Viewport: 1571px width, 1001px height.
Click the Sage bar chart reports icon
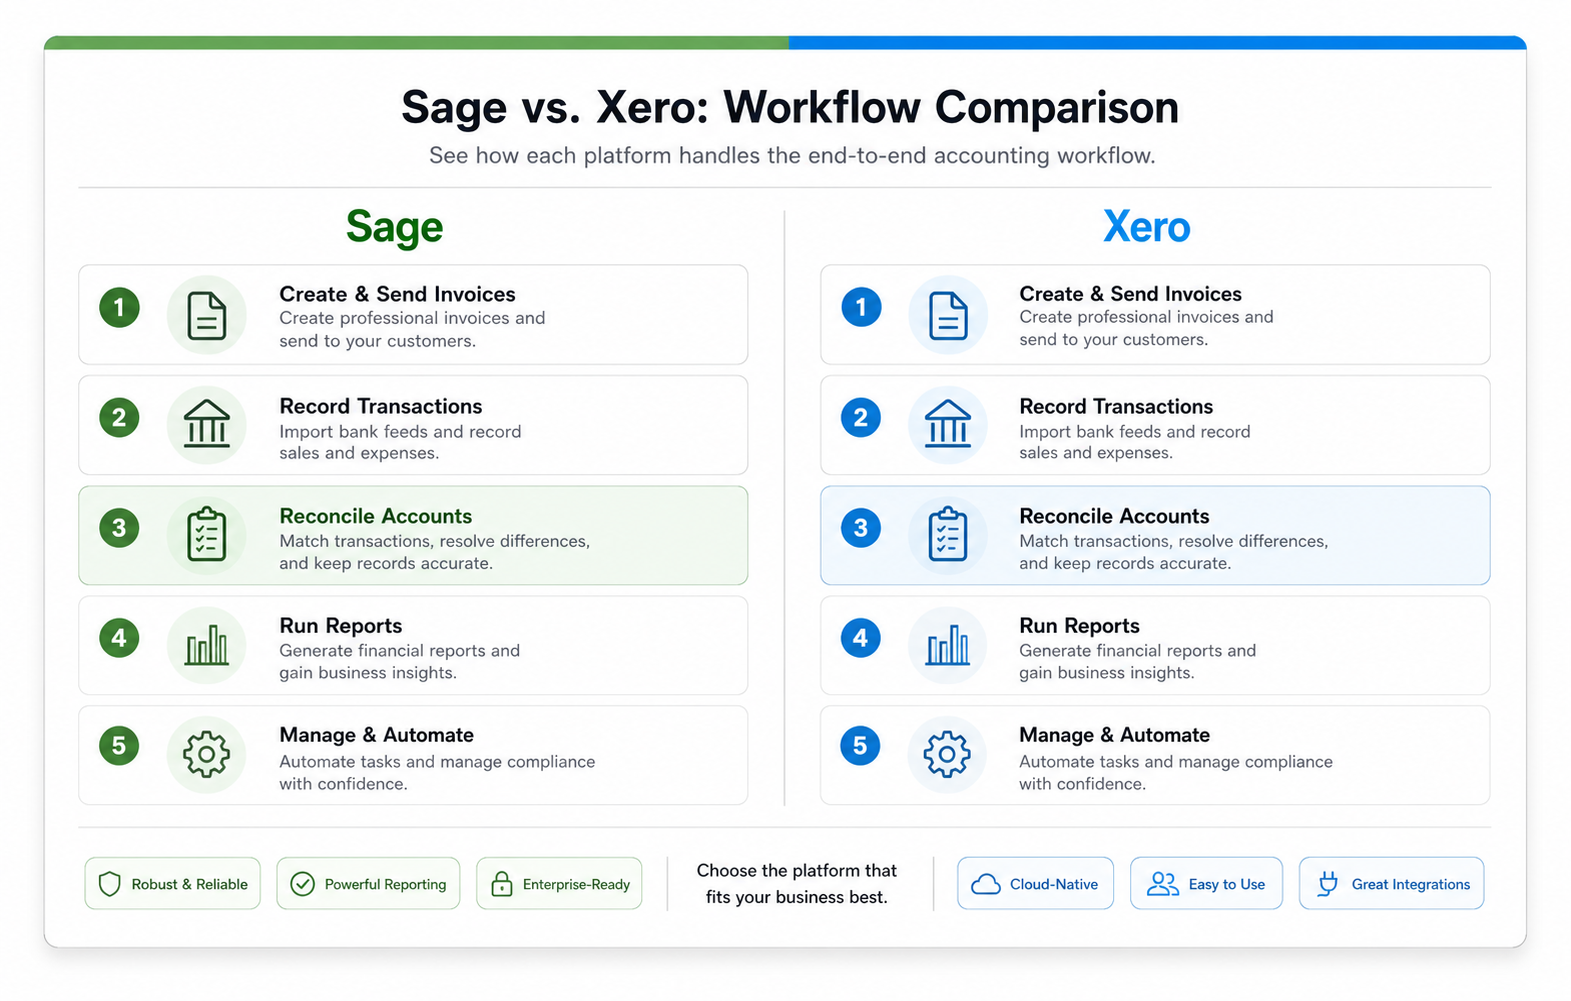[x=207, y=645]
